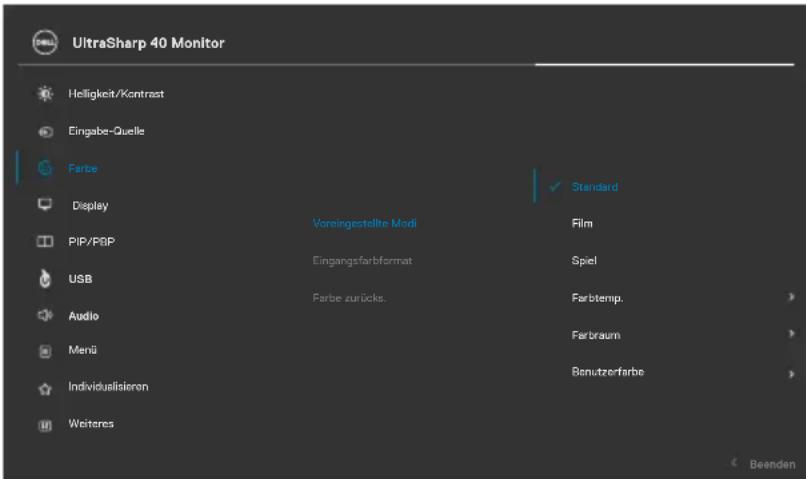Click the PIP/PBP split screen icon

(x=45, y=242)
